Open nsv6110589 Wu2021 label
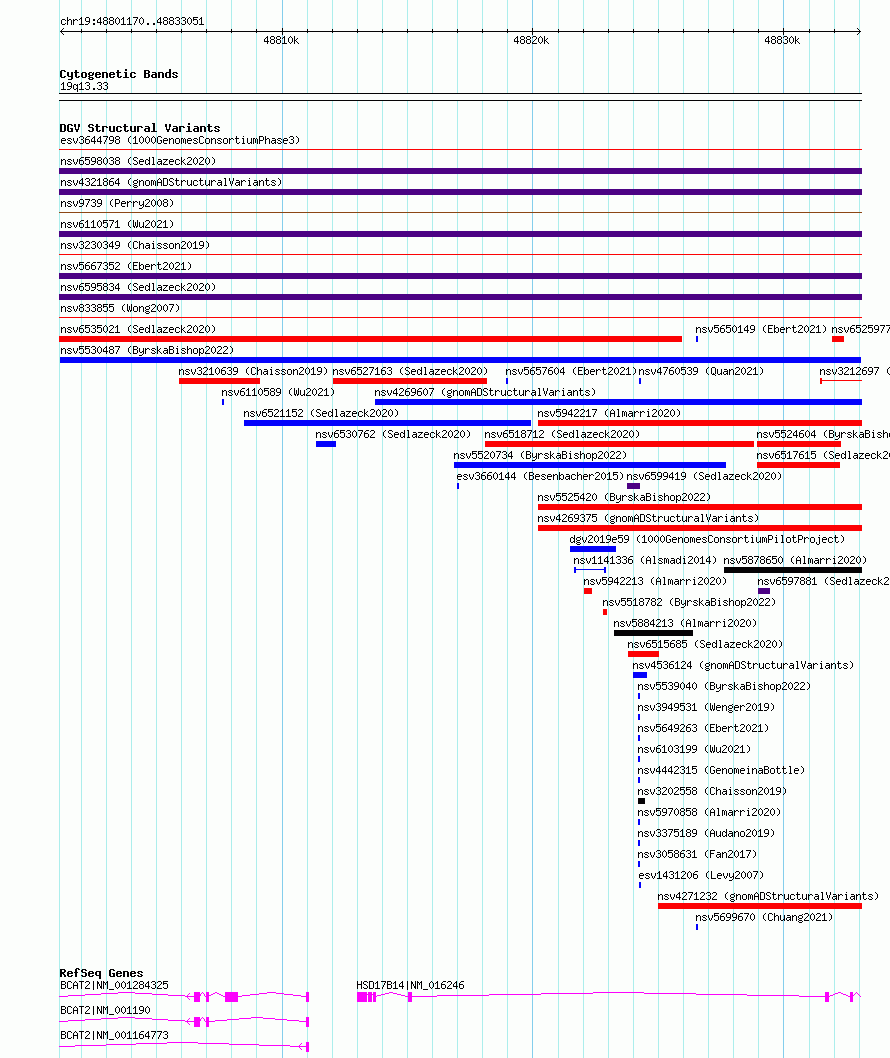This screenshot has height=1058, width=890. point(278,392)
